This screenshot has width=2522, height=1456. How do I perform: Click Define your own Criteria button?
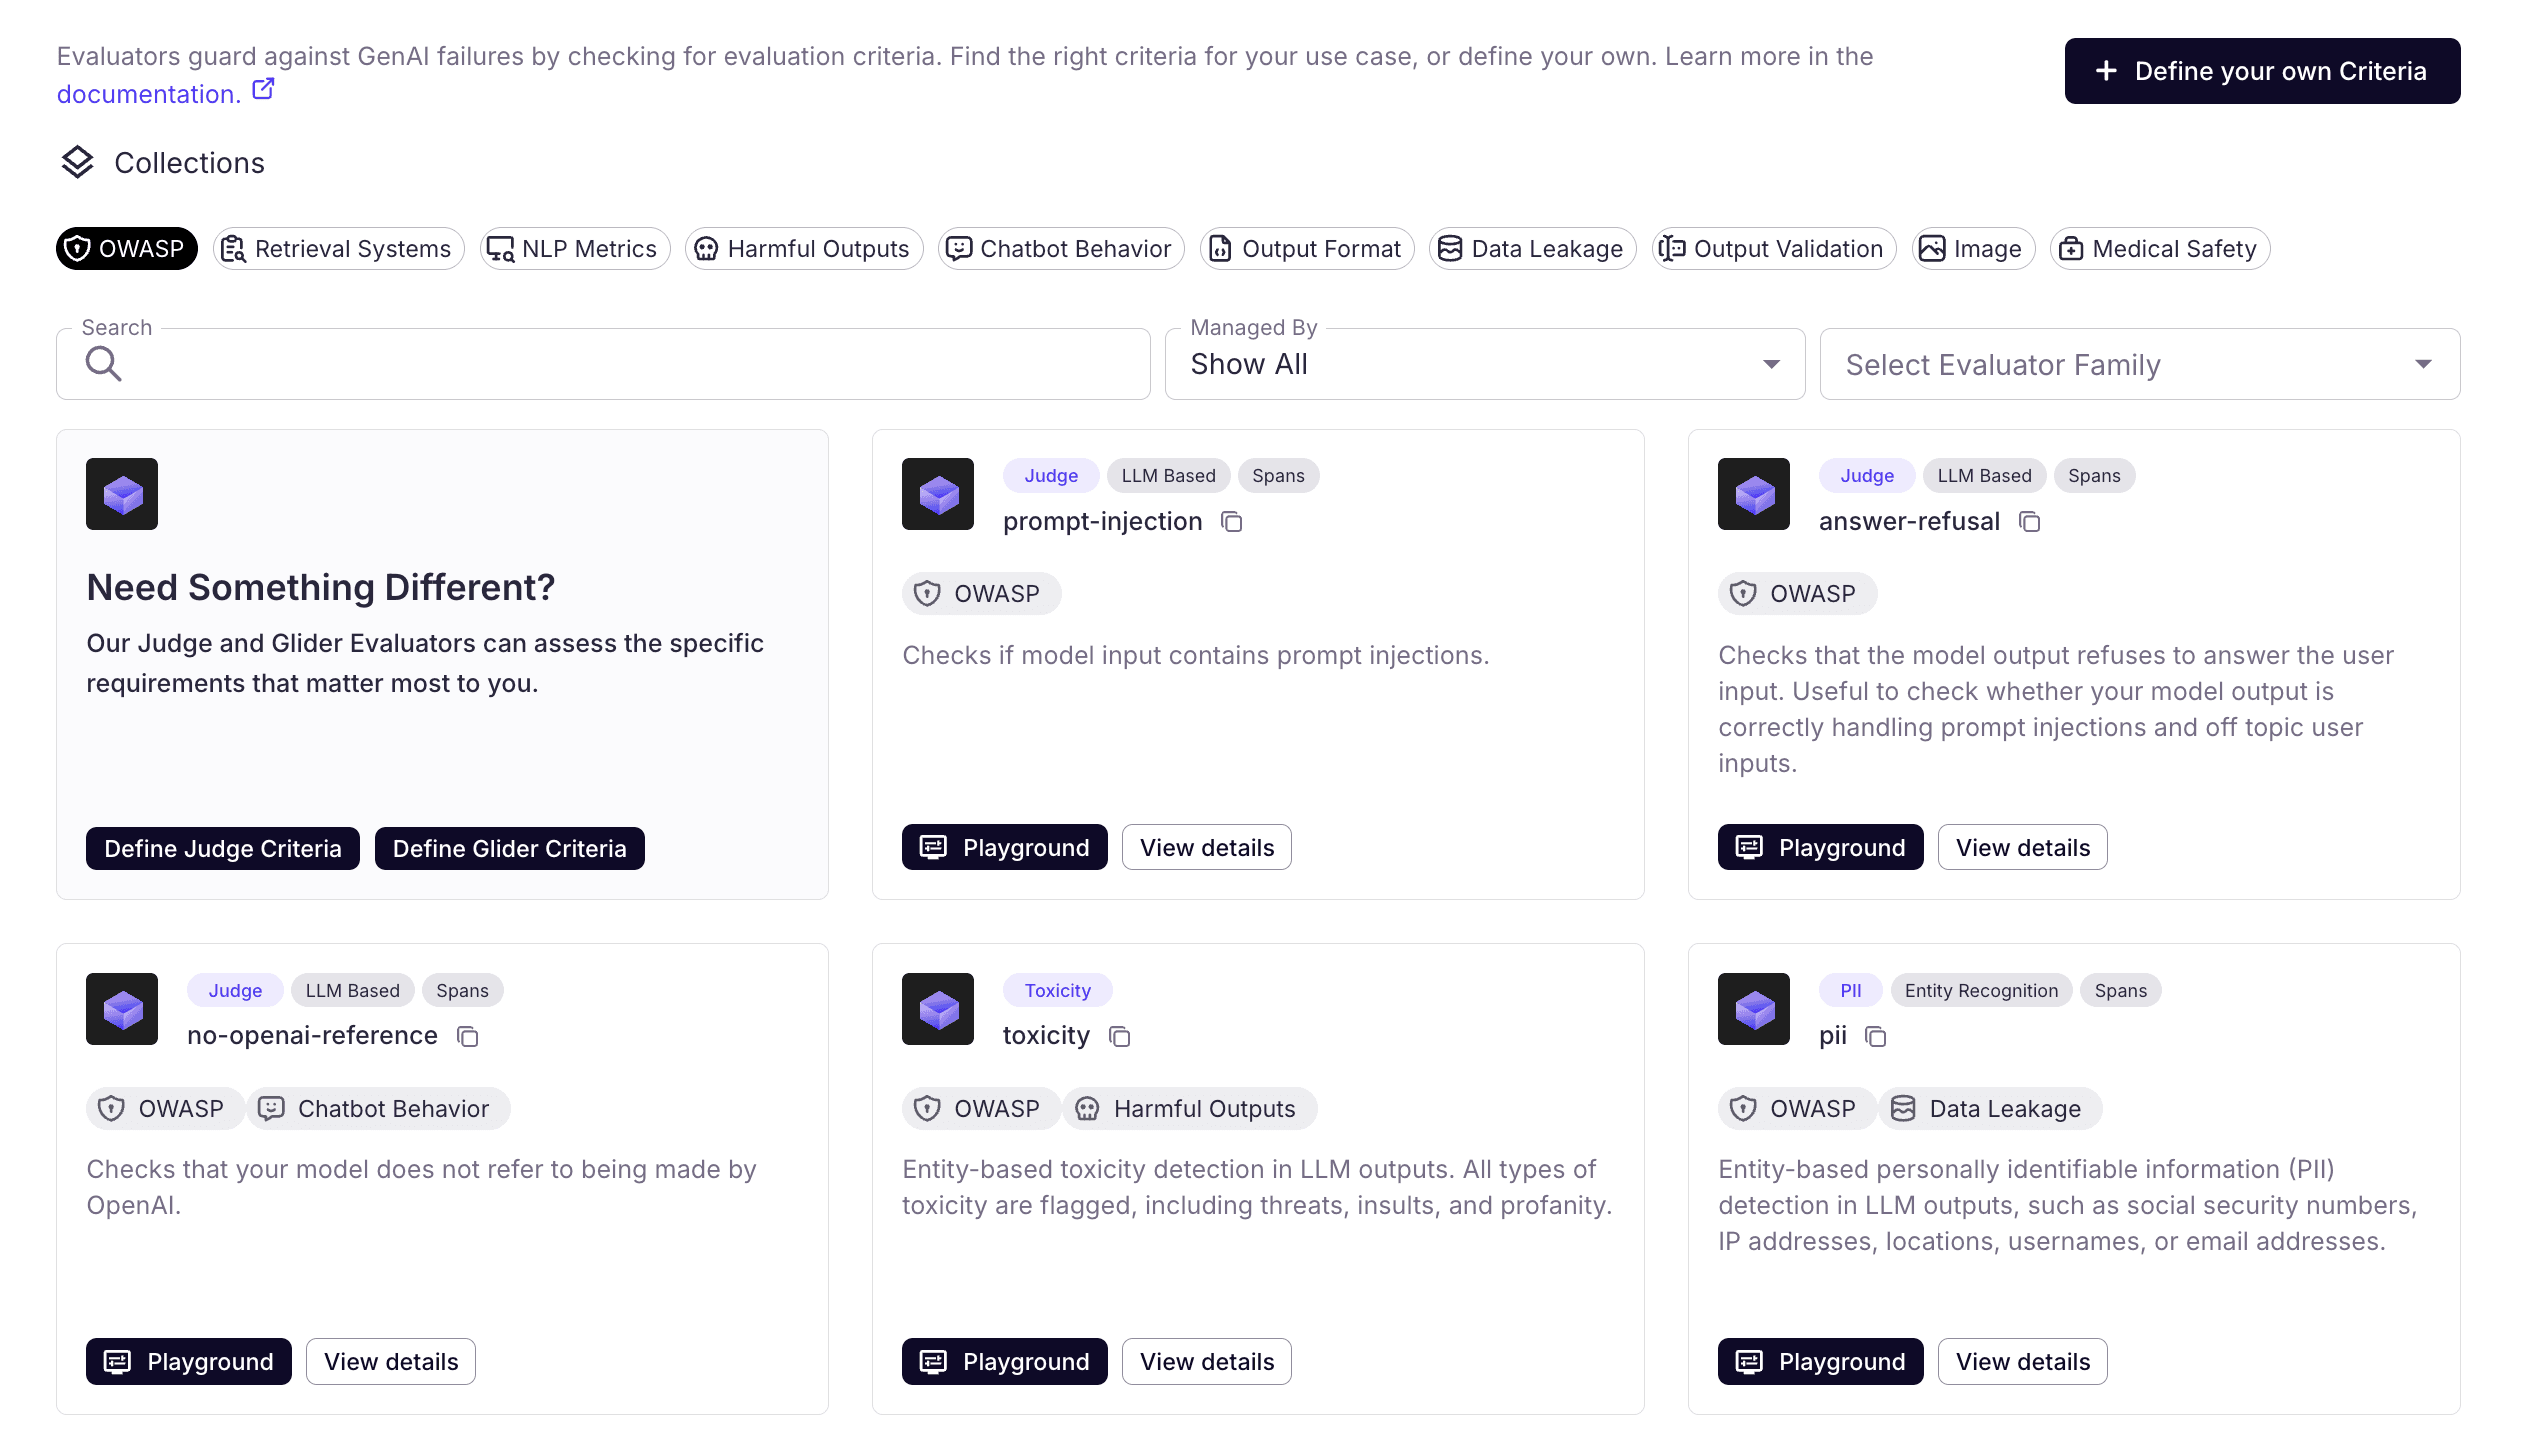coord(2262,71)
